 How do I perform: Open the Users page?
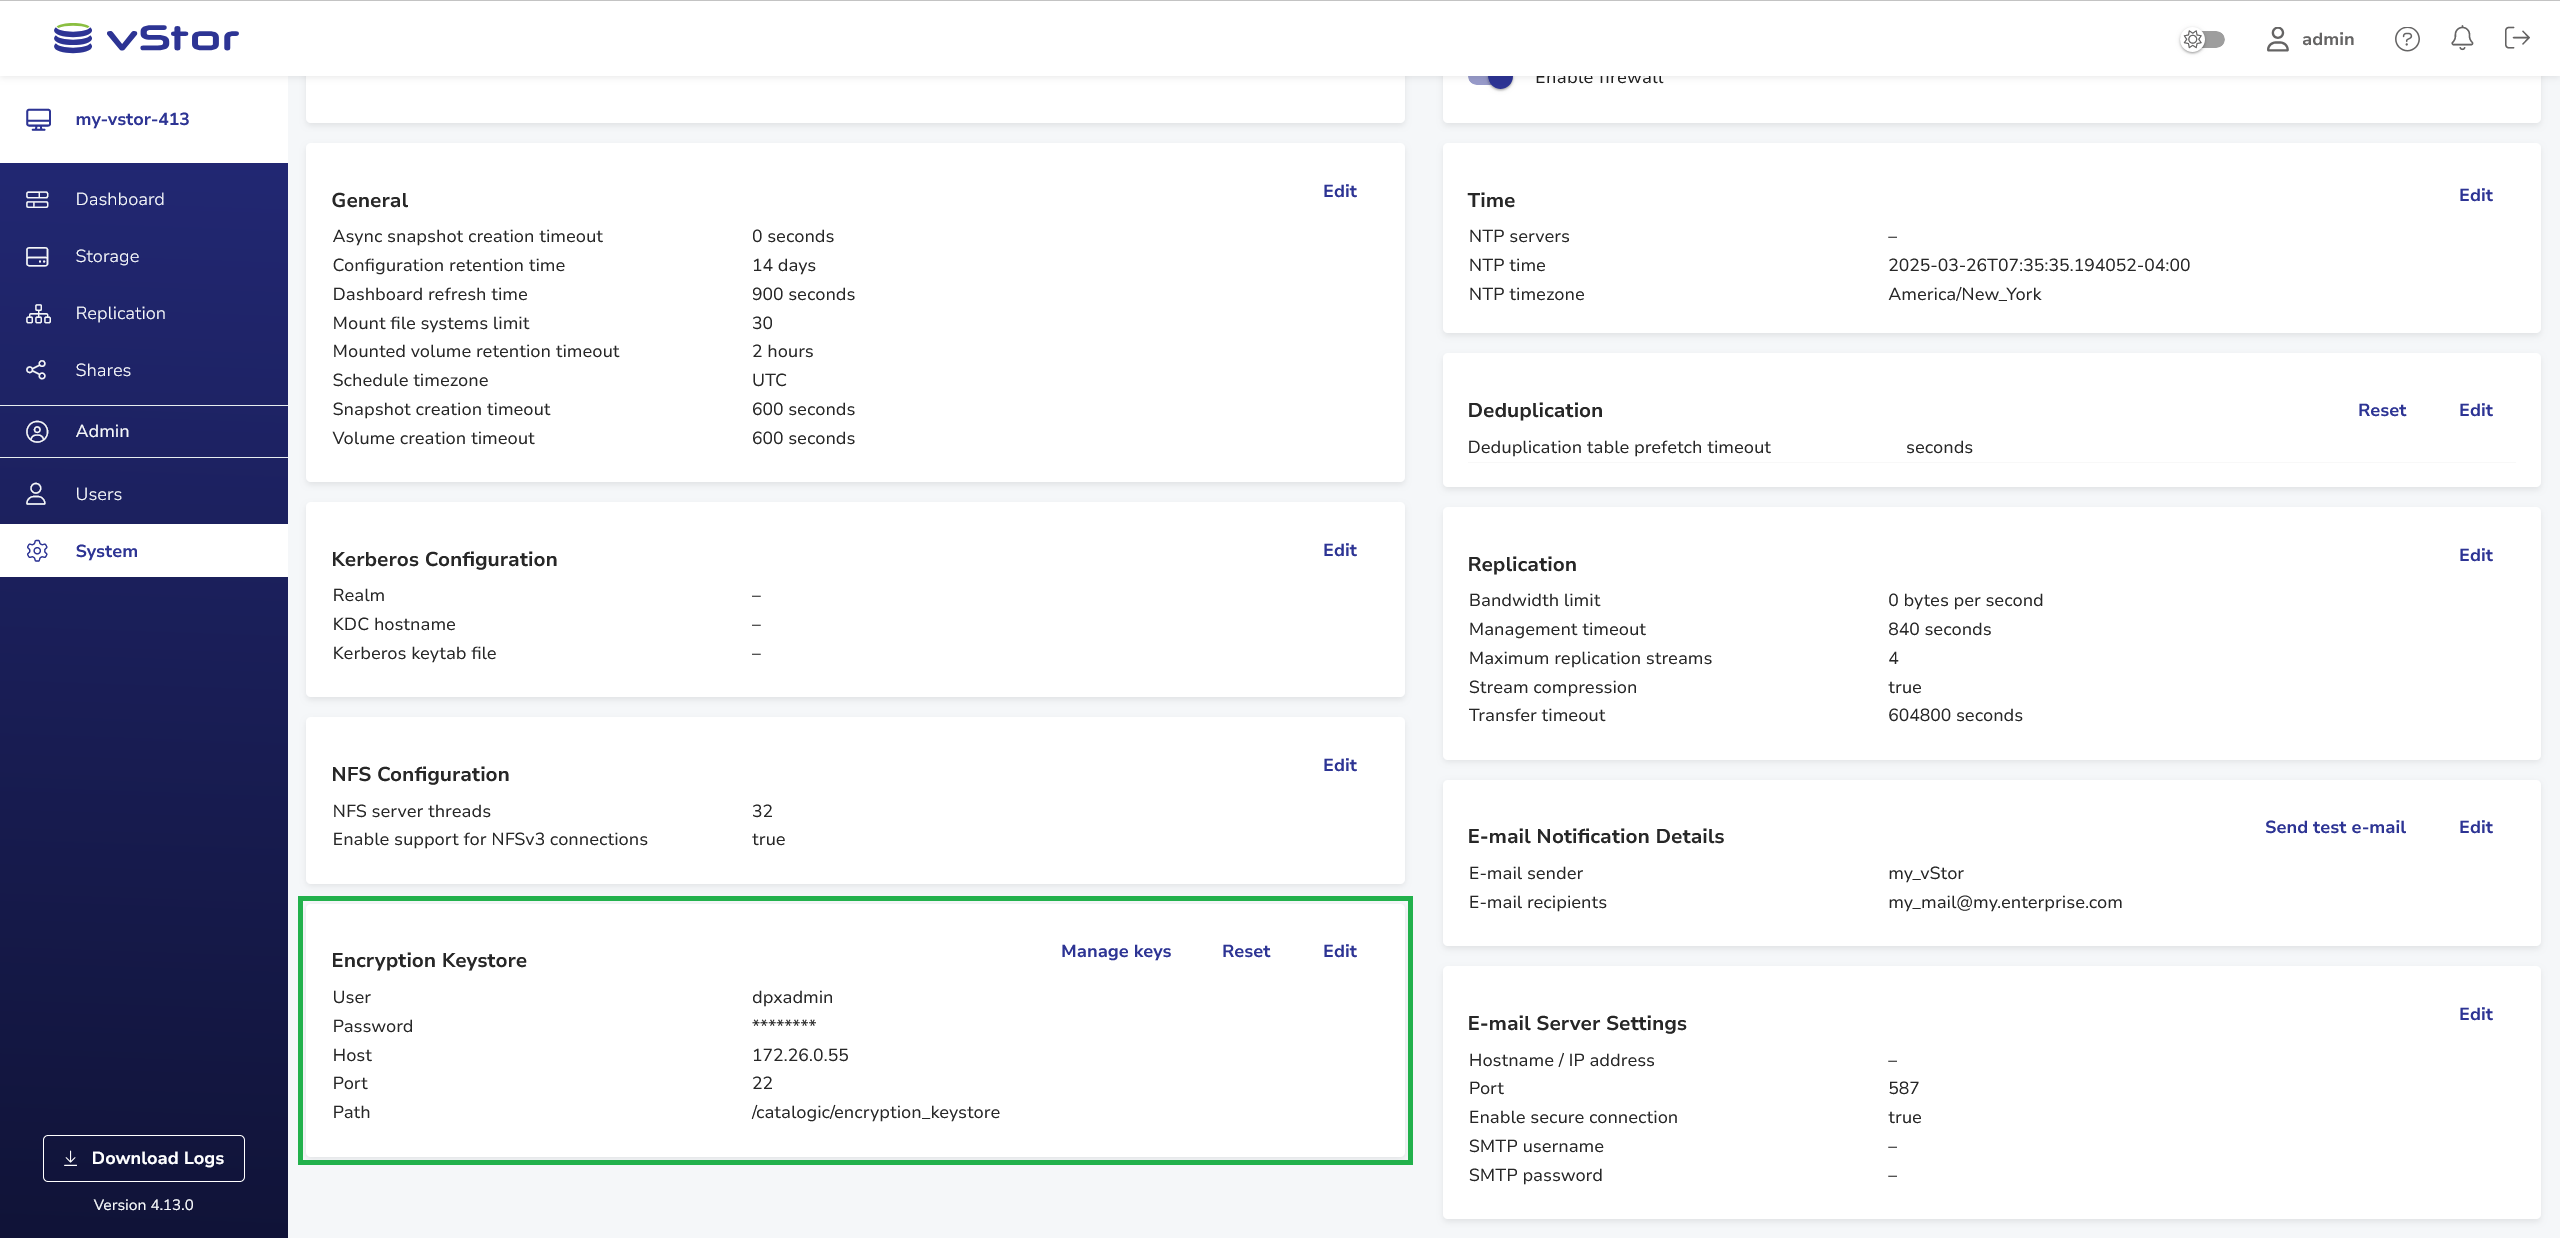pos(98,494)
